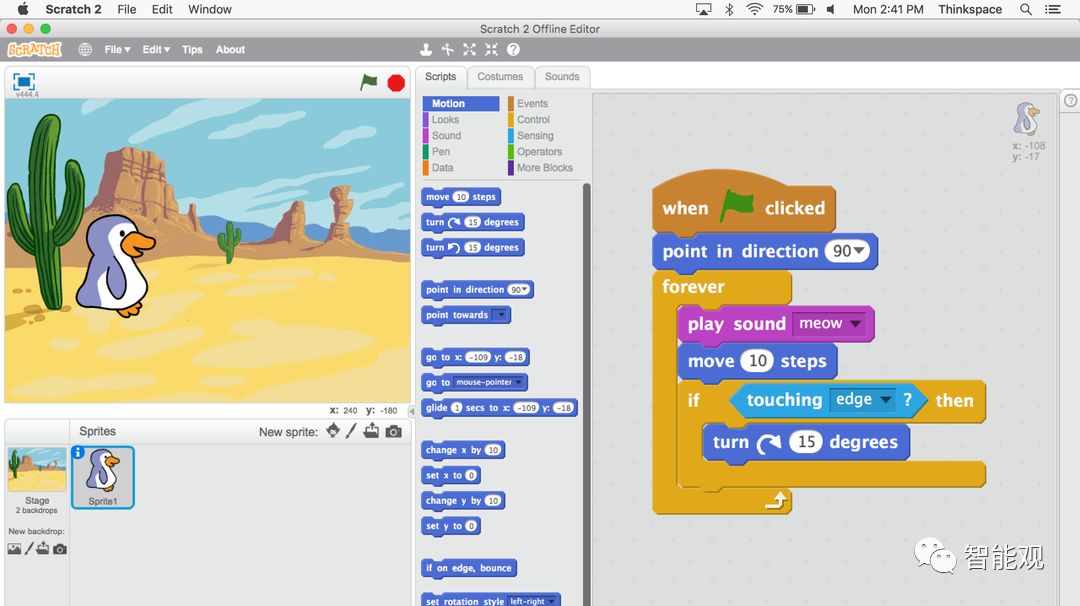Image resolution: width=1080 pixels, height=606 pixels.
Task: Open direction 90 dropdown in script
Action: coord(860,252)
